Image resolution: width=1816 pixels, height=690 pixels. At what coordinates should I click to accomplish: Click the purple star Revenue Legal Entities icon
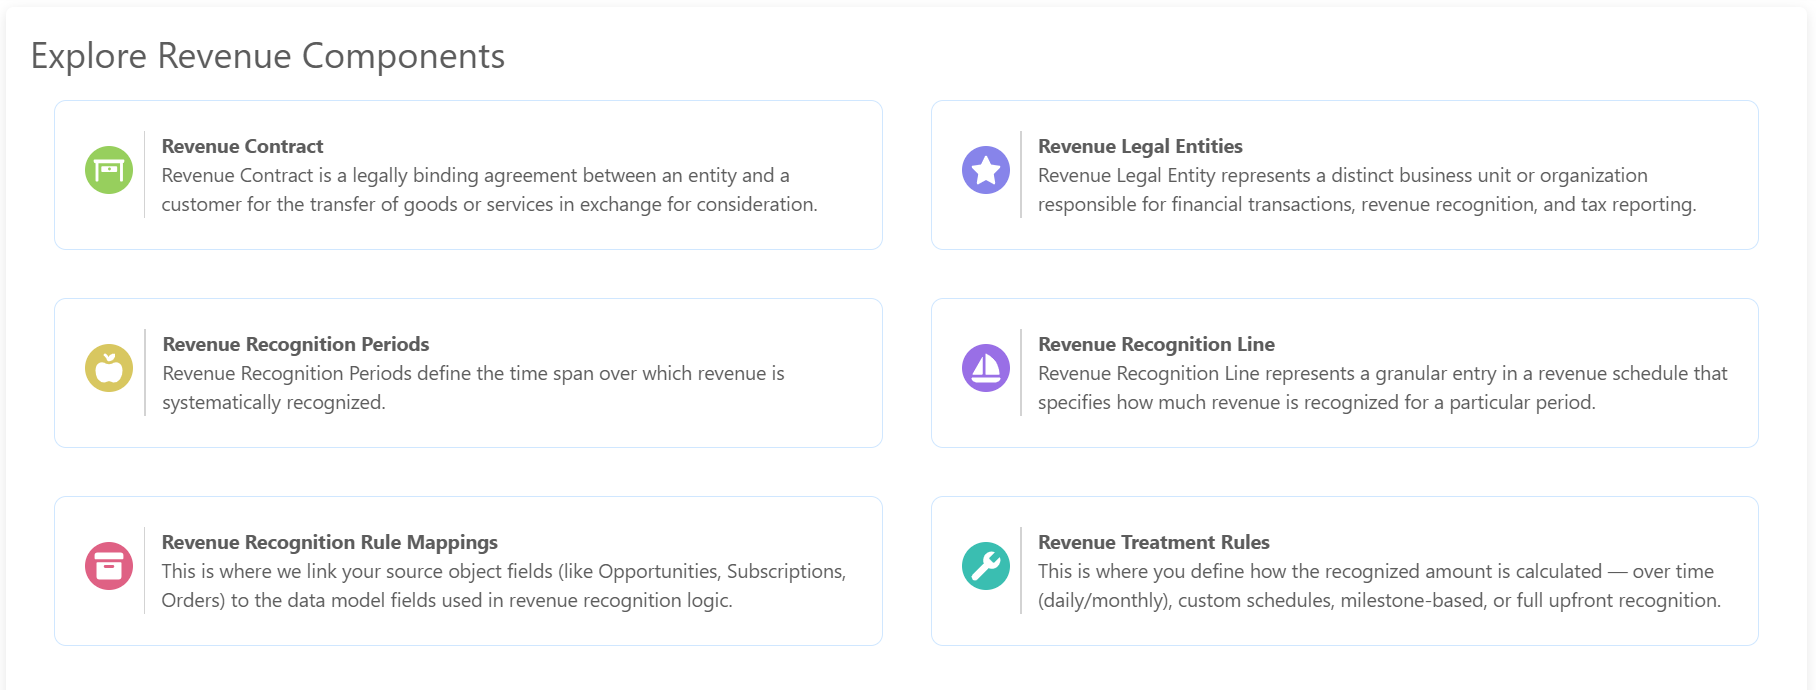[x=986, y=170]
